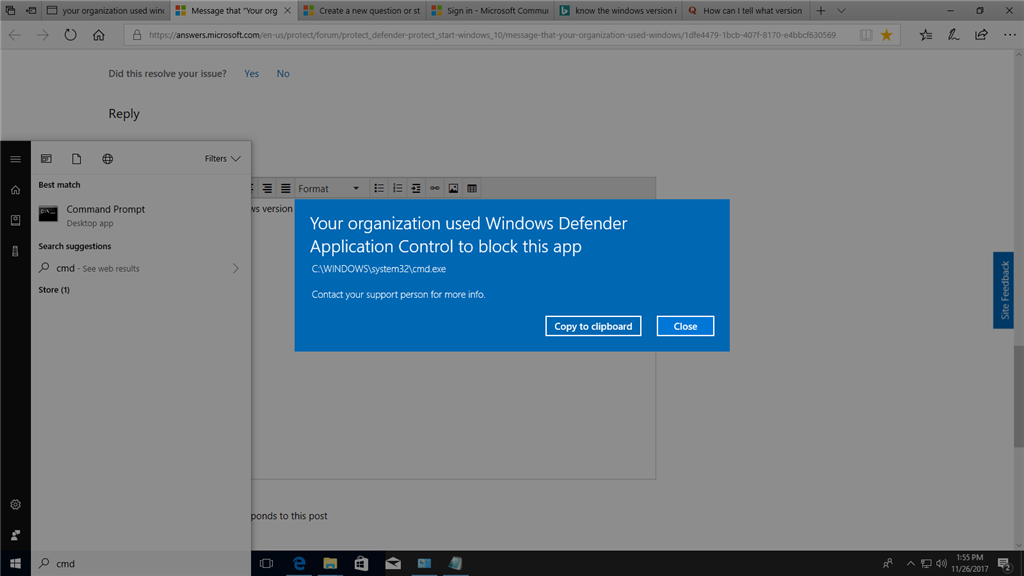Open the Filters dropdown in search panel
The width and height of the screenshot is (1024, 576).
coord(222,159)
